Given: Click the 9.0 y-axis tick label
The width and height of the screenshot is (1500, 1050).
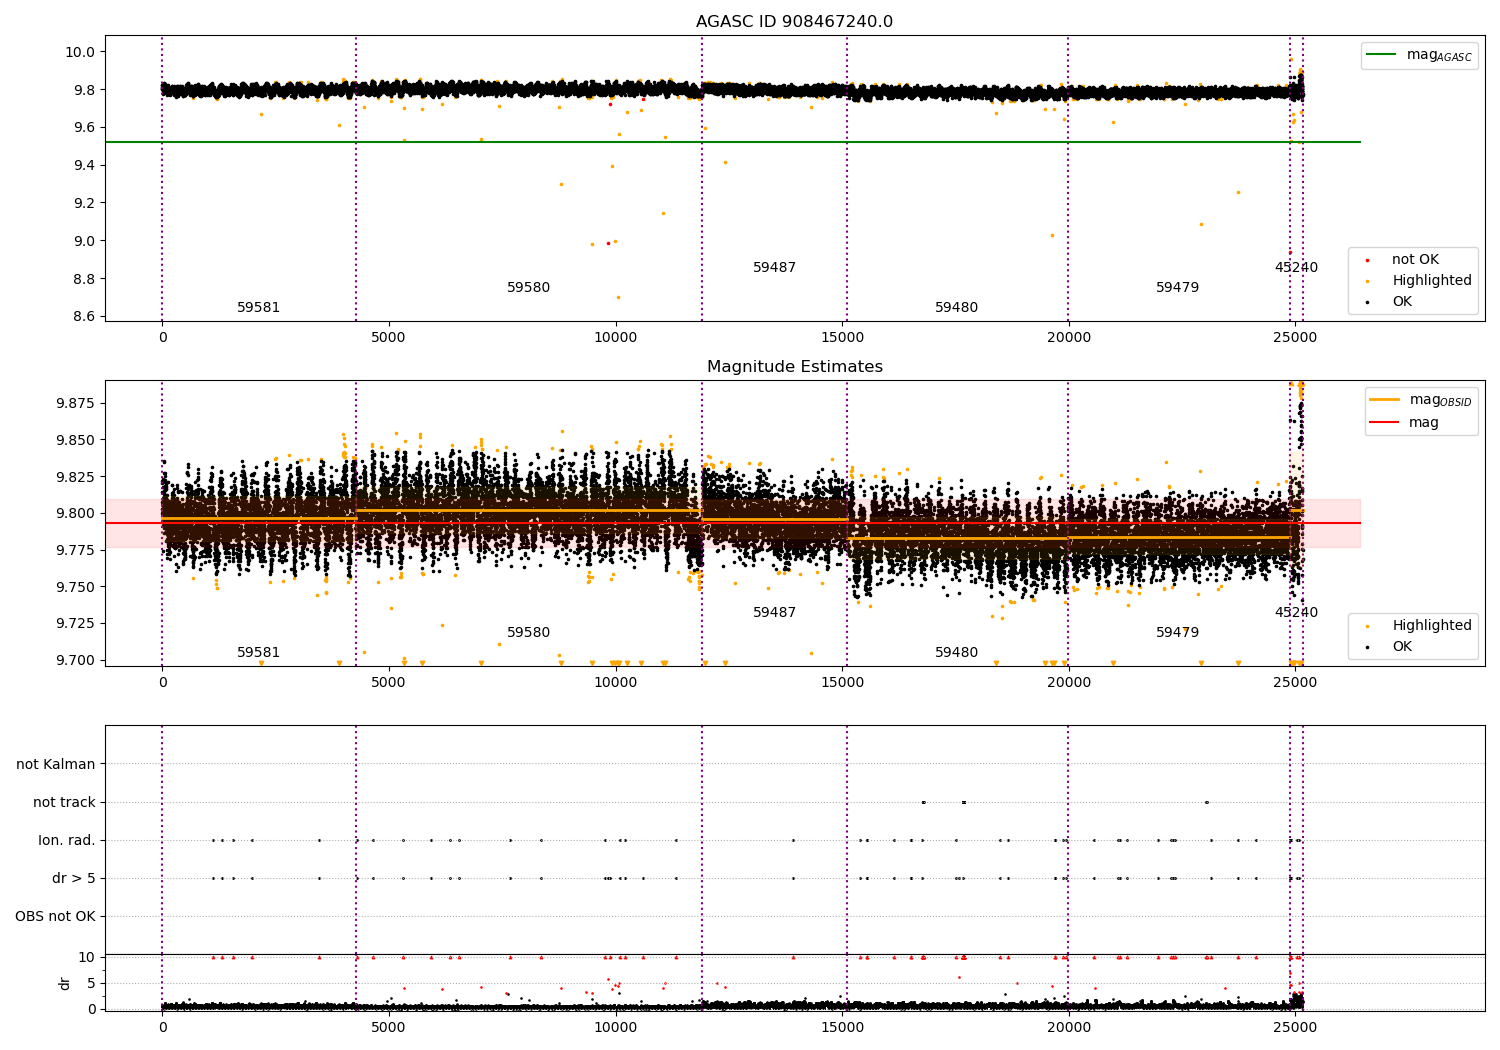Looking at the screenshot, I should click(85, 241).
